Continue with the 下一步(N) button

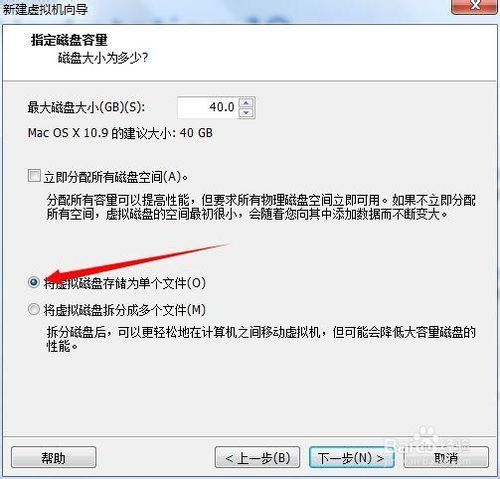[x=352, y=458]
